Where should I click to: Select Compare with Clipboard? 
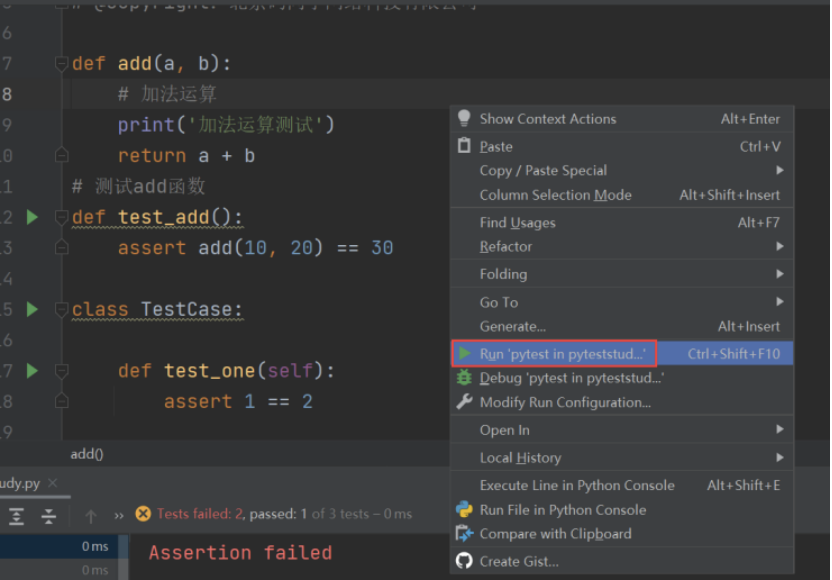coord(622,533)
